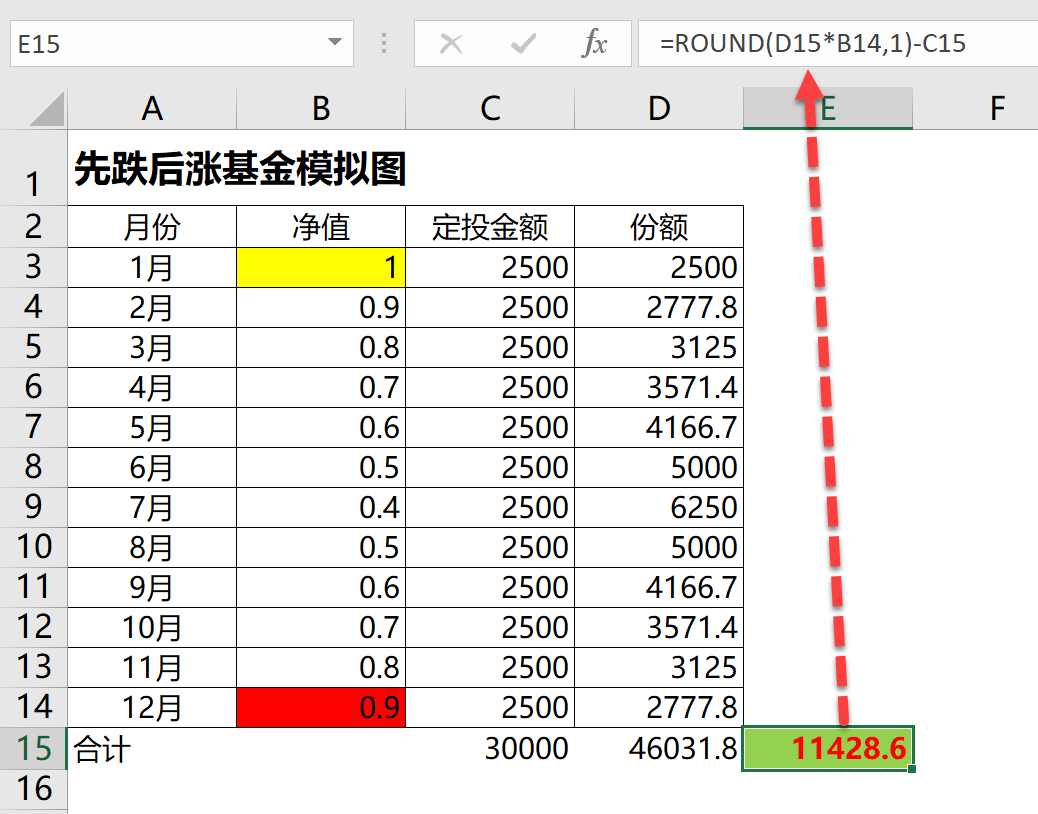Select column A header
This screenshot has height=814, width=1038.
pyautogui.click(x=152, y=109)
